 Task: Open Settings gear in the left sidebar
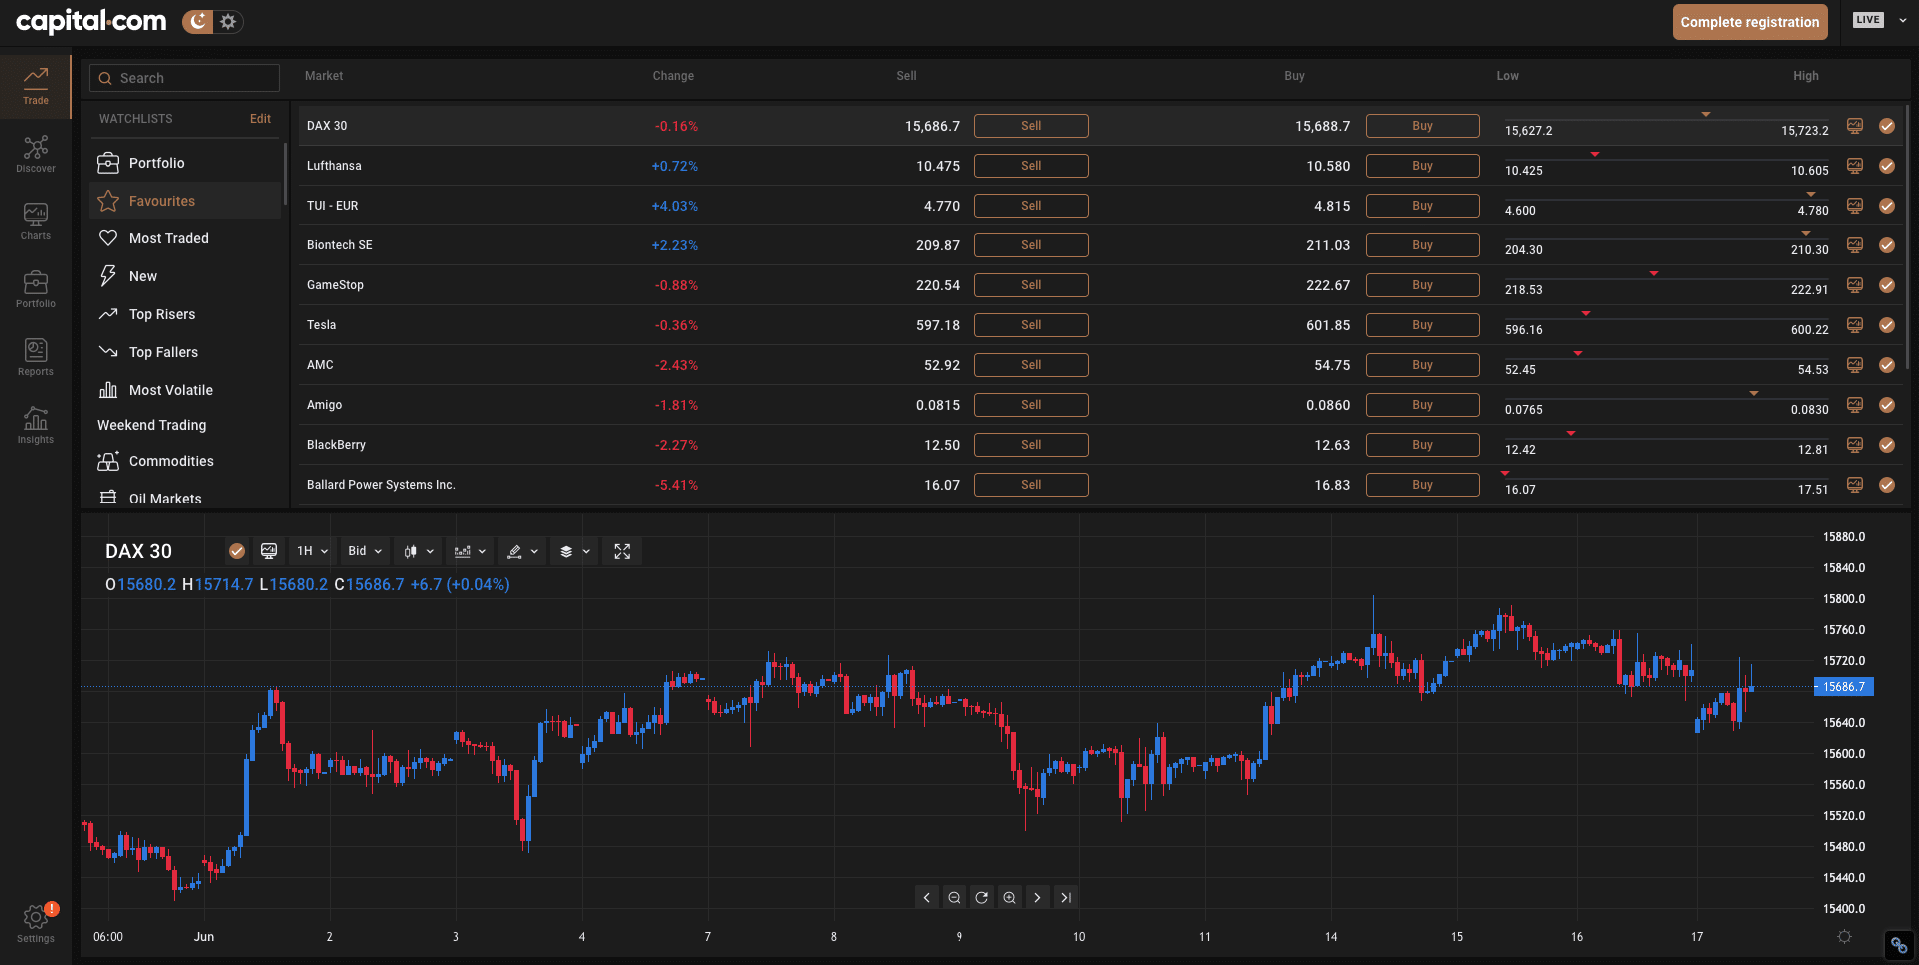click(36, 923)
